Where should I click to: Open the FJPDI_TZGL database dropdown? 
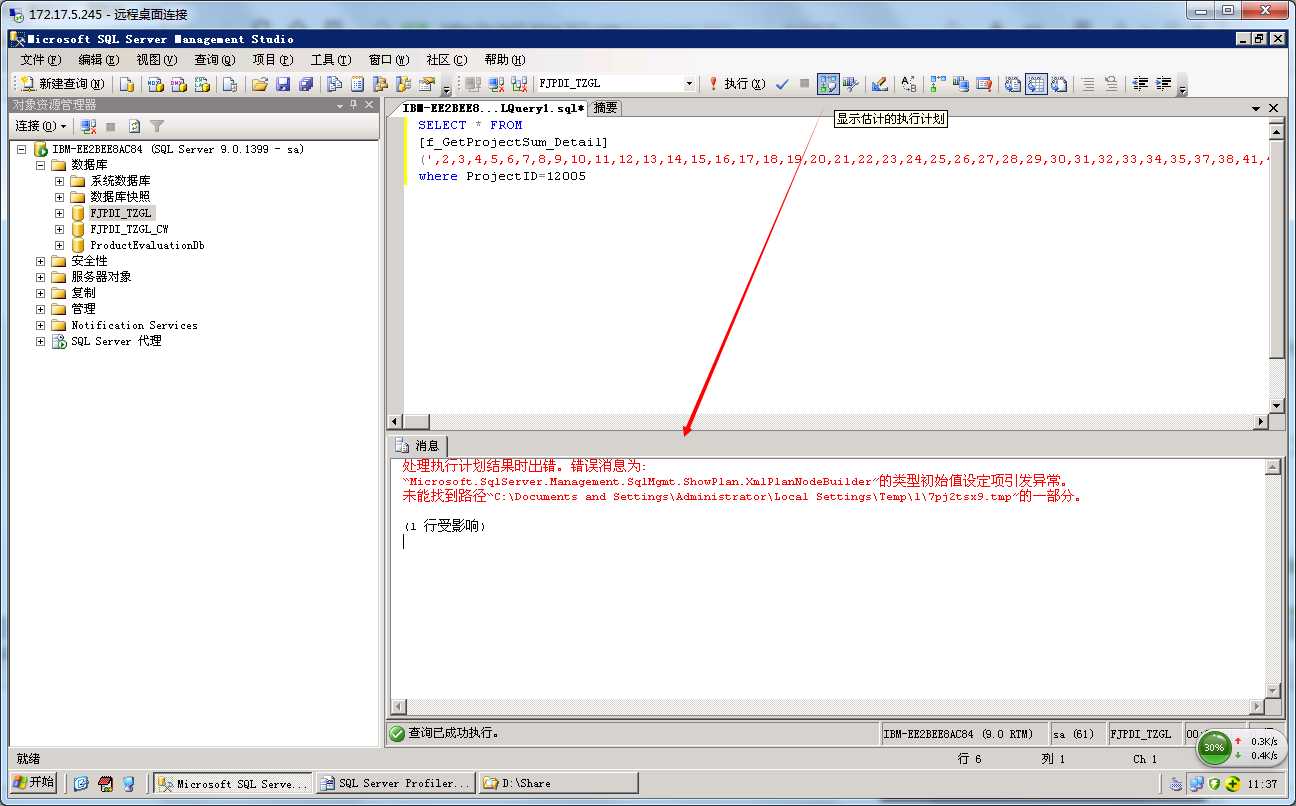pos(689,84)
